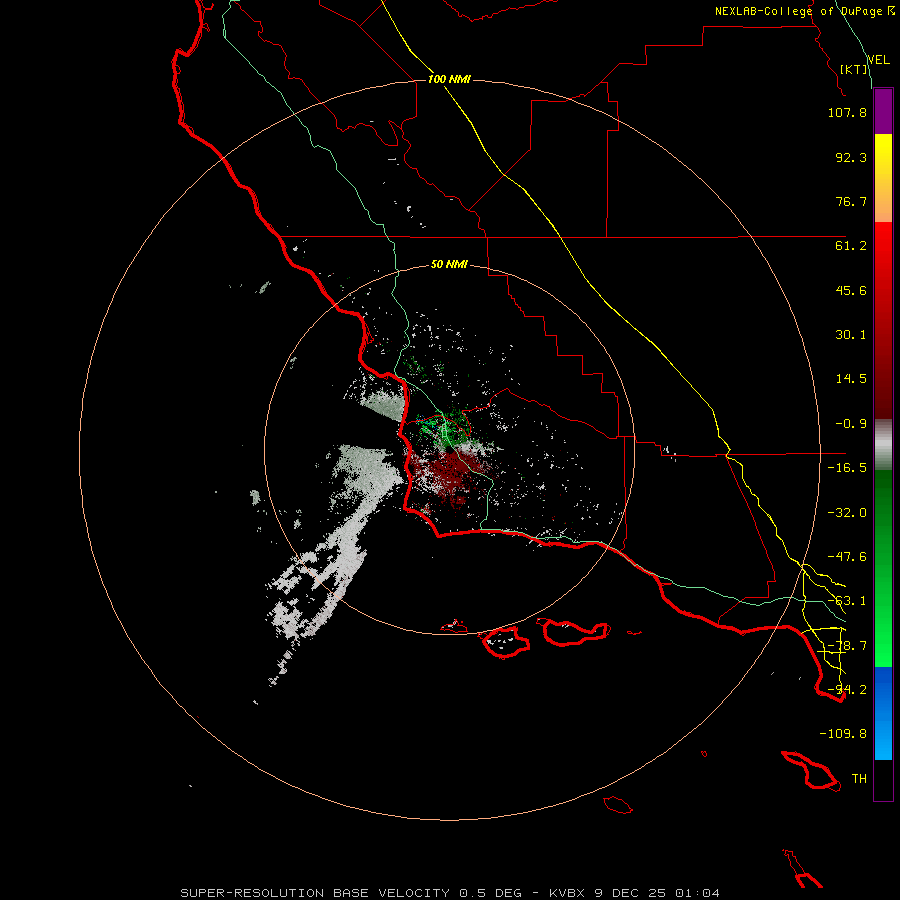This screenshot has width=900, height=900.
Task: Pick the dark TH segment of the color bar
Action: 883,780
